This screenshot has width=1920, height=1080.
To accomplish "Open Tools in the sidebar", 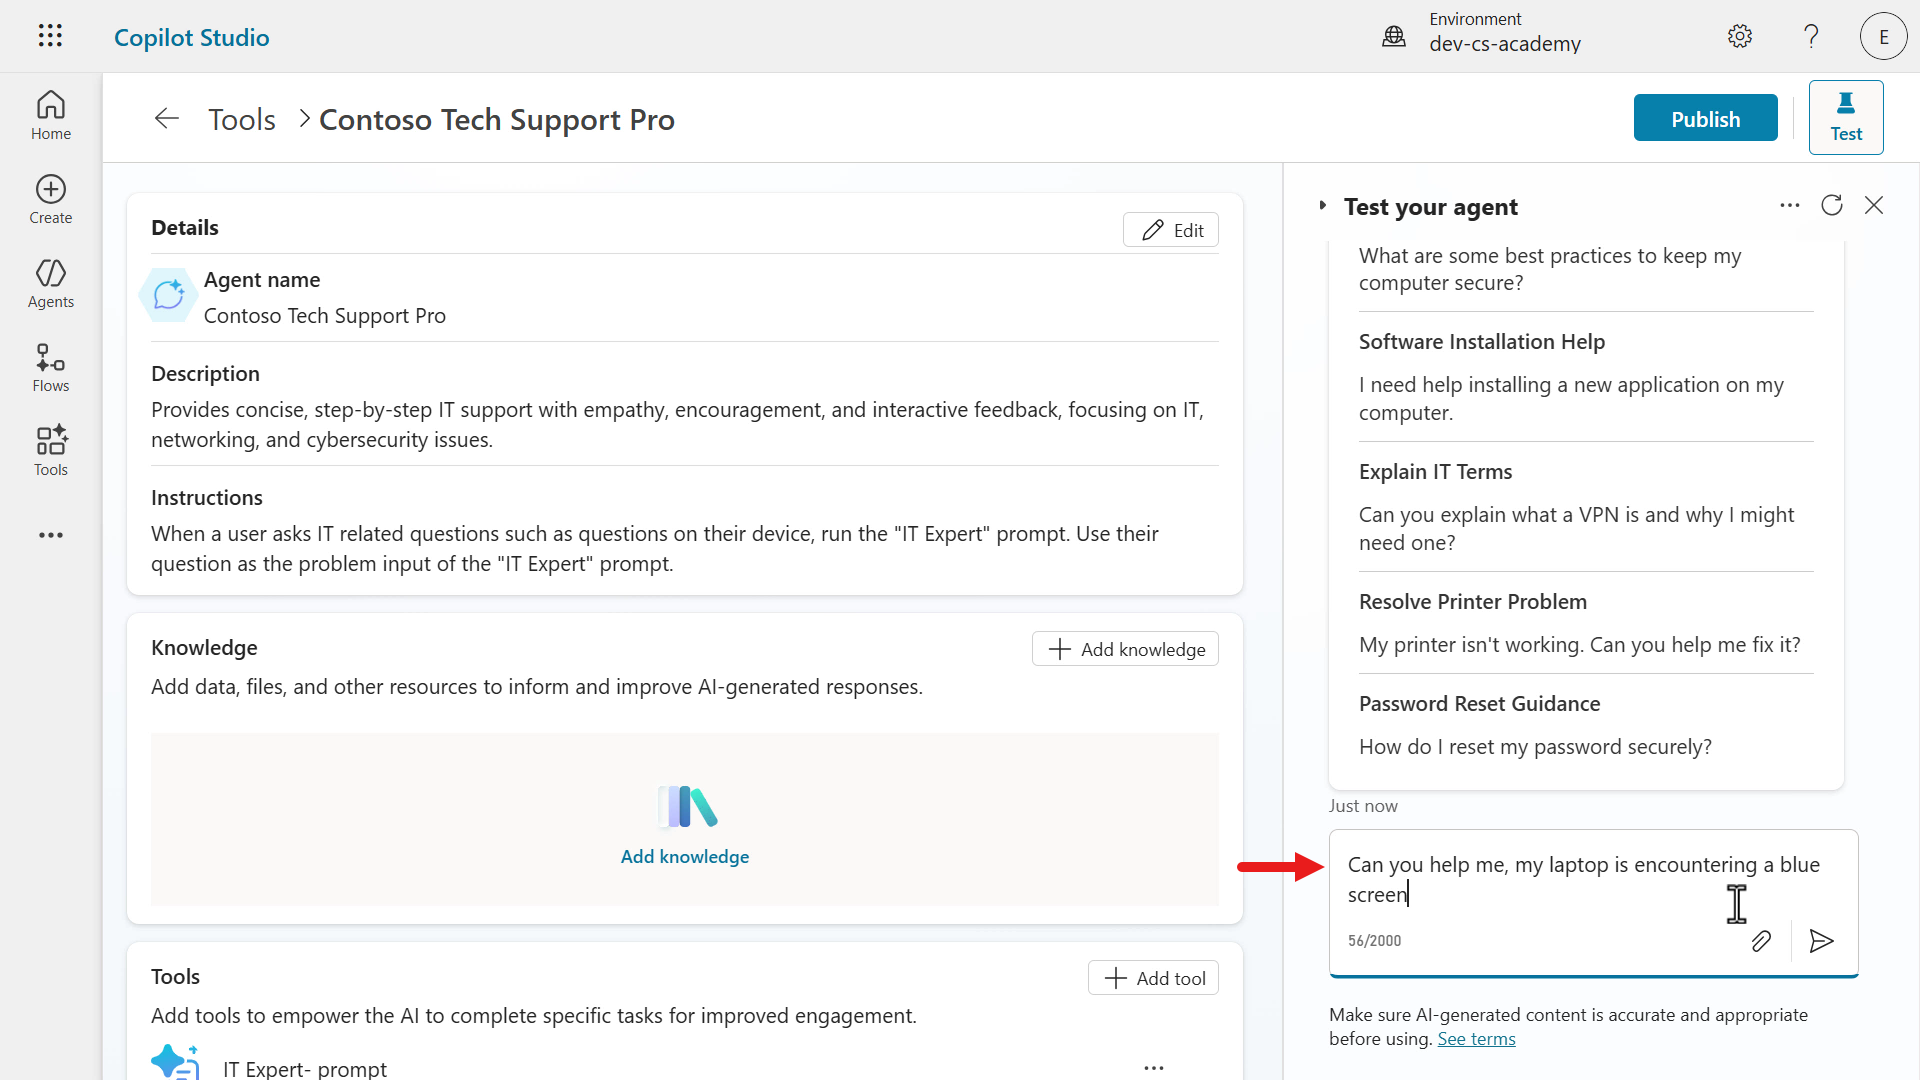I will (x=50, y=451).
